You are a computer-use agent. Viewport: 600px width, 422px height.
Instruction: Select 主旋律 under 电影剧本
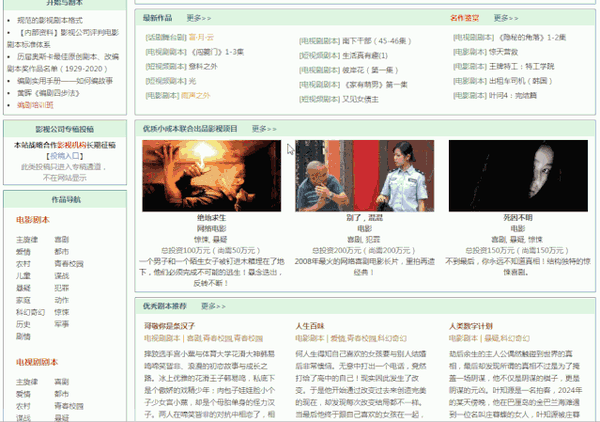(x=27, y=240)
